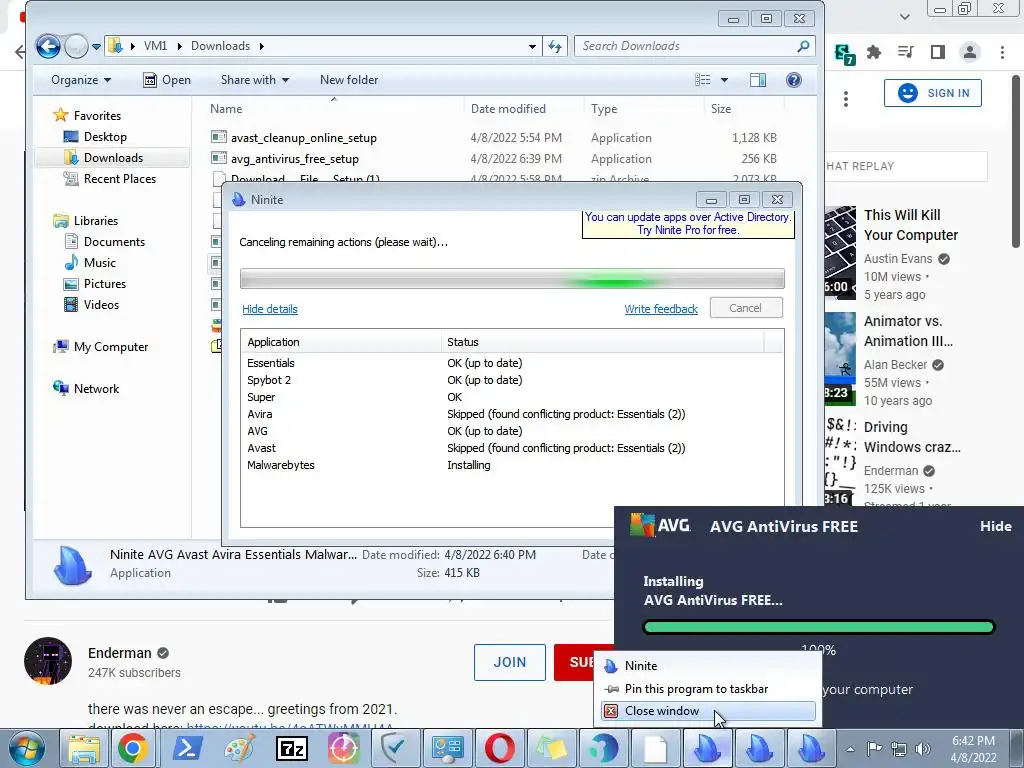Expand the Organize dropdown
1024x768 pixels.
tap(81, 80)
